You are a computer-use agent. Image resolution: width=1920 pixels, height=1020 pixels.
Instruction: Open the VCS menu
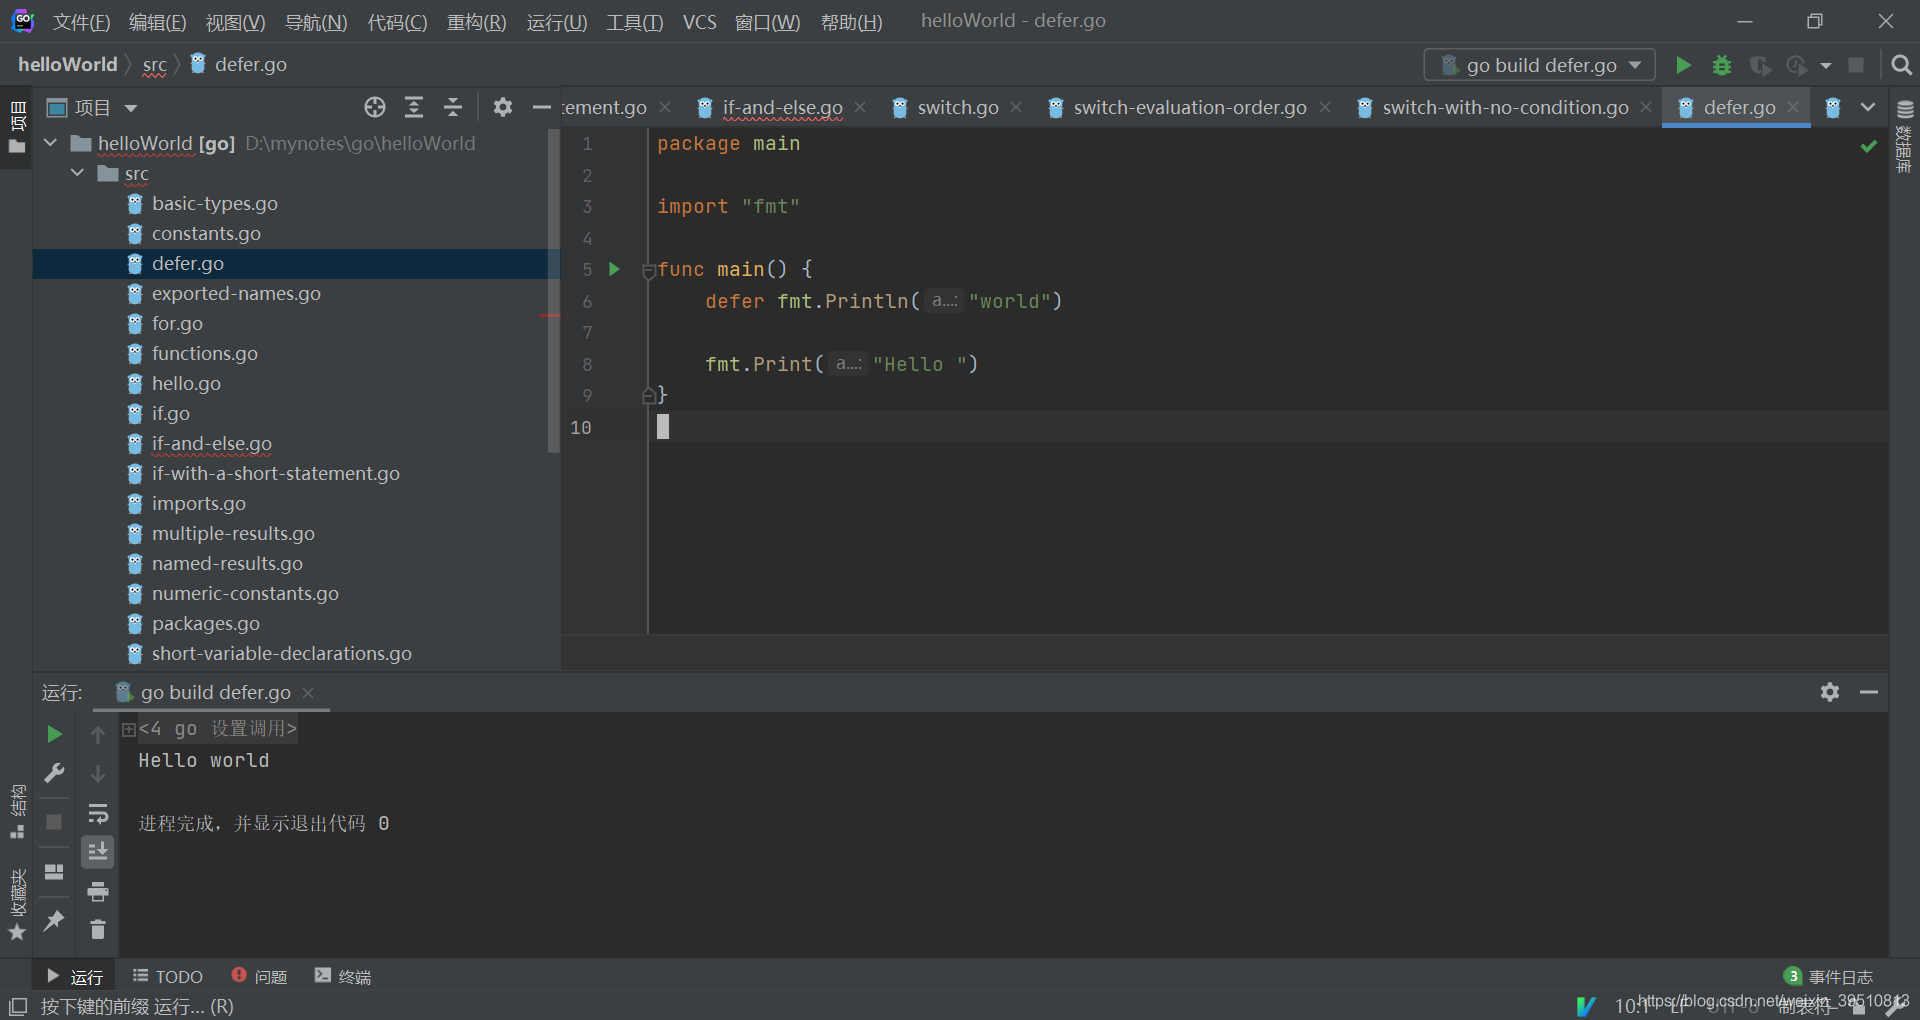coord(699,22)
